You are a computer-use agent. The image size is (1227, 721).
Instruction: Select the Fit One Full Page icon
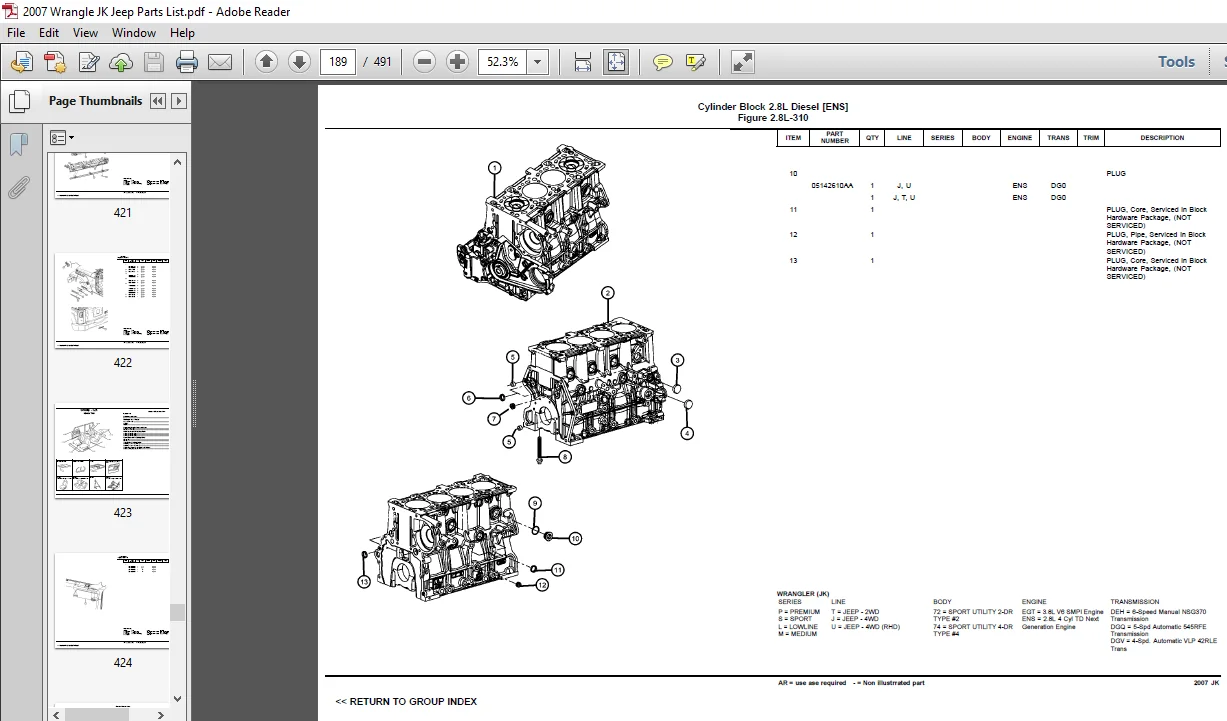click(x=615, y=62)
